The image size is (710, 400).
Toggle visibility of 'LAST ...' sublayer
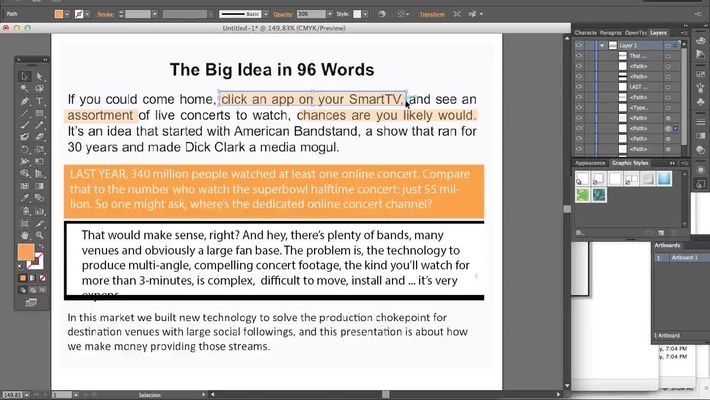579,87
